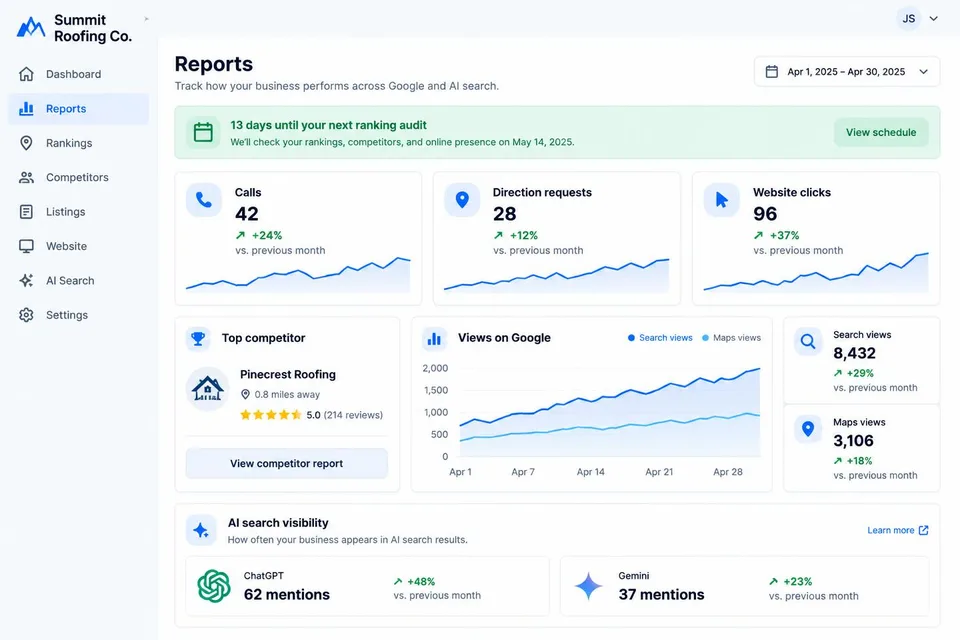Image resolution: width=960 pixels, height=640 pixels.
Task: Click the View schedule button
Action: pyautogui.click(x=881, y=132)
